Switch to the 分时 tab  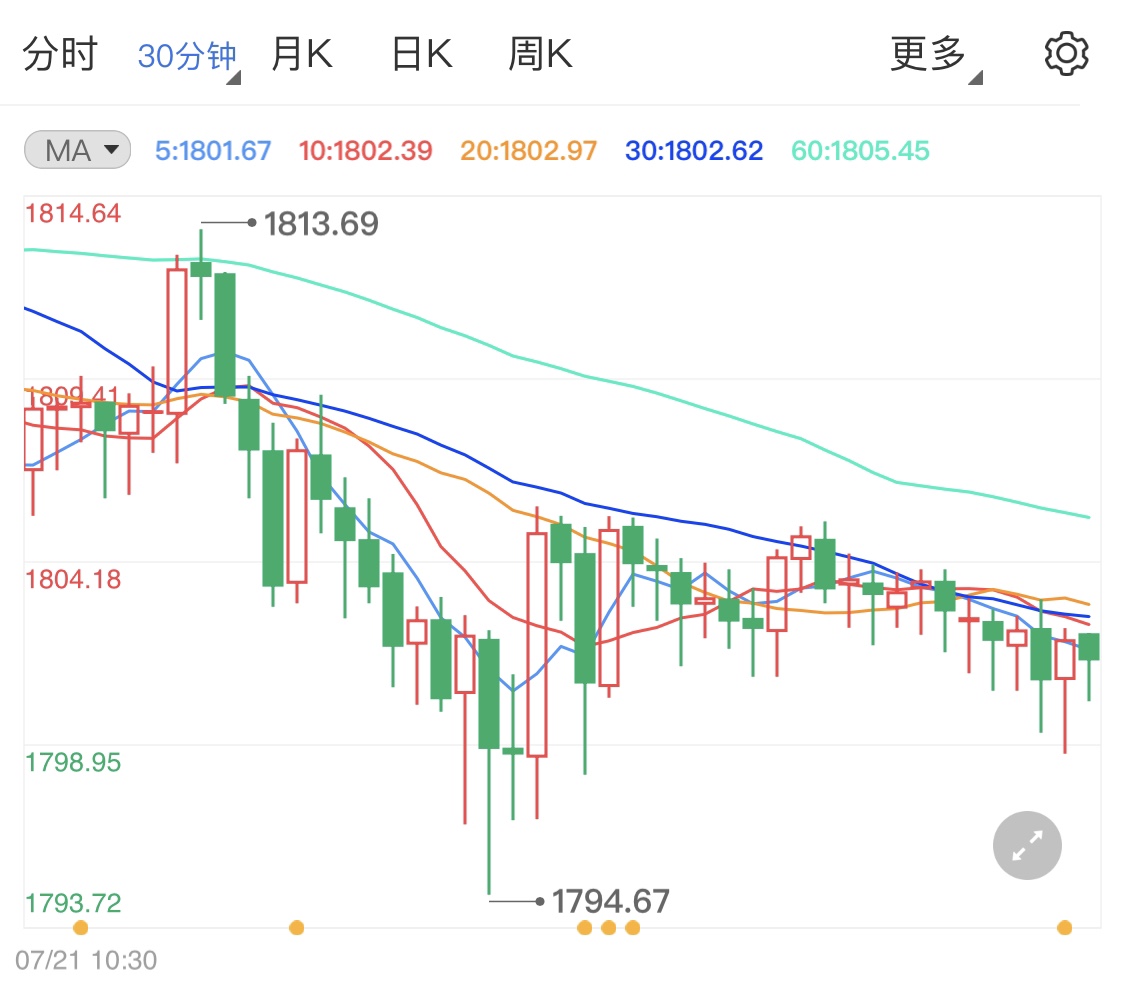coord(57,53)
